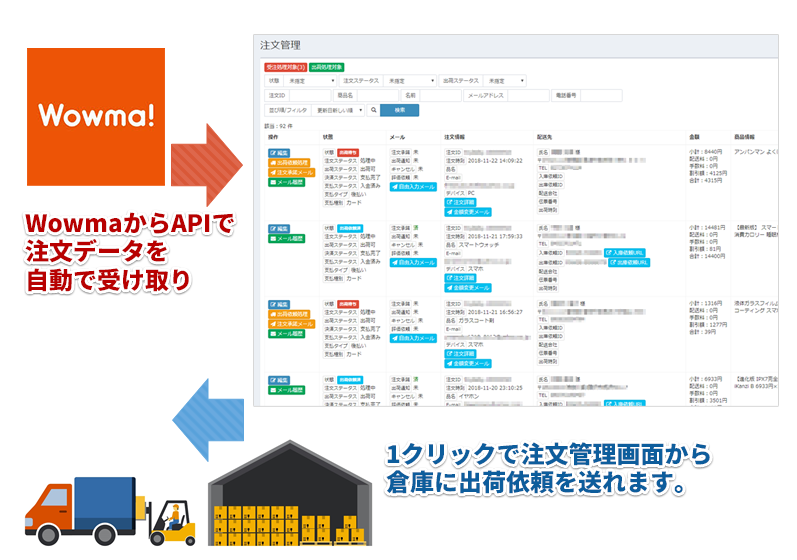
Task: Click the 配送先 column header
Action: tap(544, 137)
